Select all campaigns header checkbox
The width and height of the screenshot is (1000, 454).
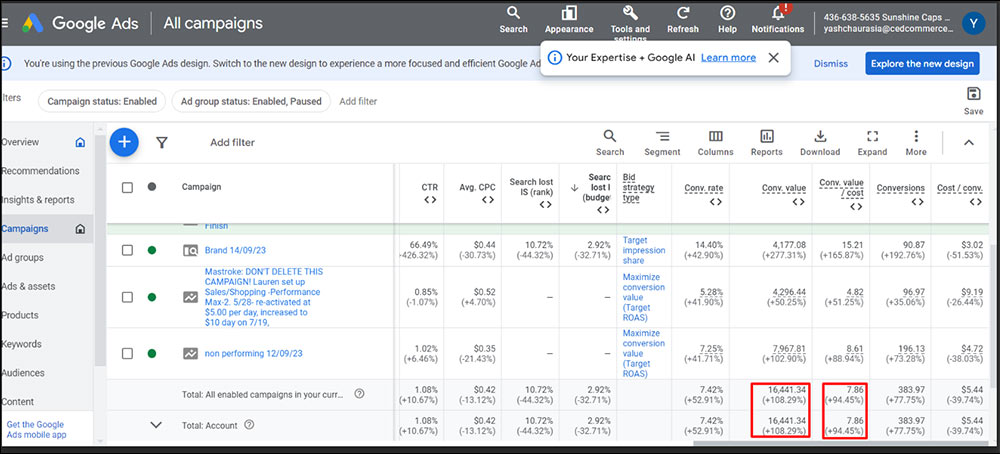click(128, 187)
